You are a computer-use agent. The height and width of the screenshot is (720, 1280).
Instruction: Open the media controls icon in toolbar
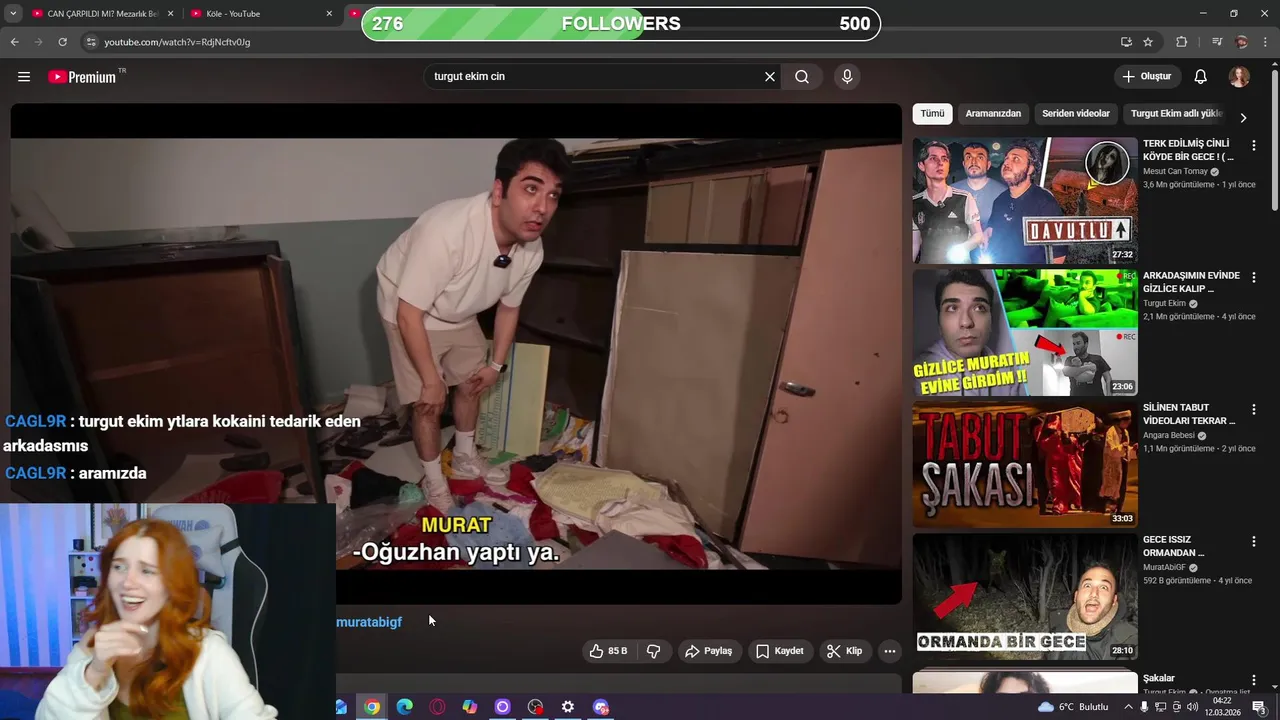click(x=1217, y=42)
